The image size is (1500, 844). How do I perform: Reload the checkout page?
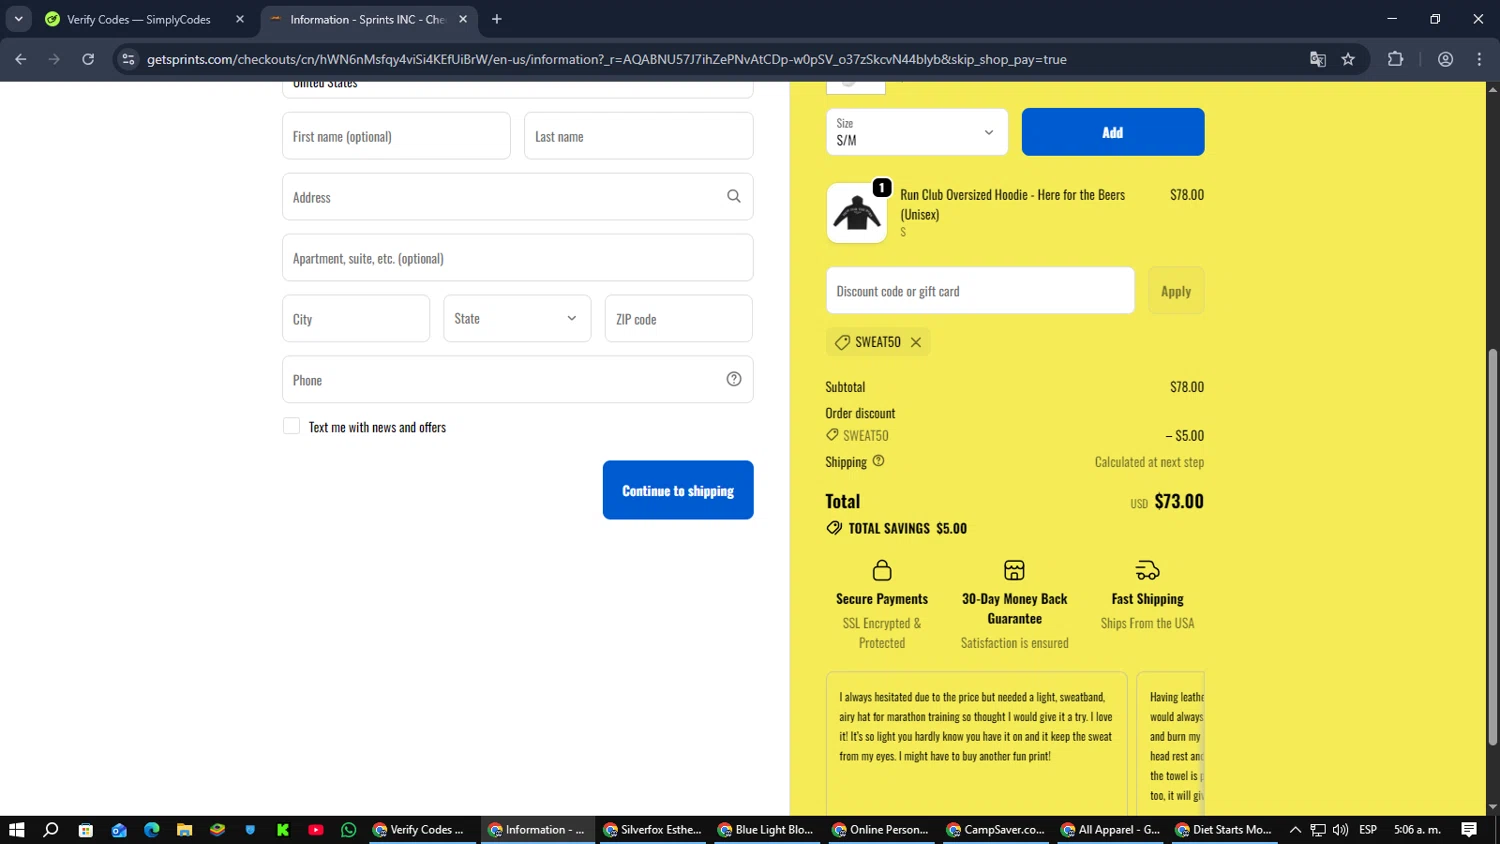click(x=88, y=59)
